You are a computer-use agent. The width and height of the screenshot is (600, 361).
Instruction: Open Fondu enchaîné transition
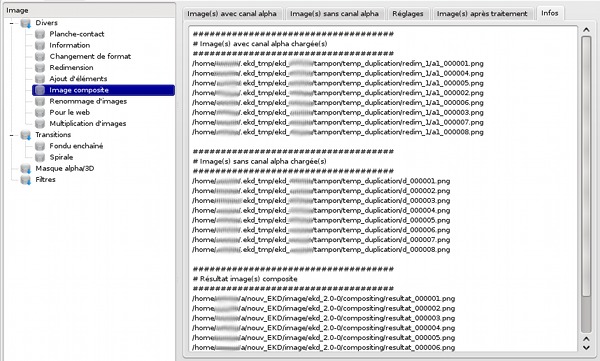click(76, 146)
